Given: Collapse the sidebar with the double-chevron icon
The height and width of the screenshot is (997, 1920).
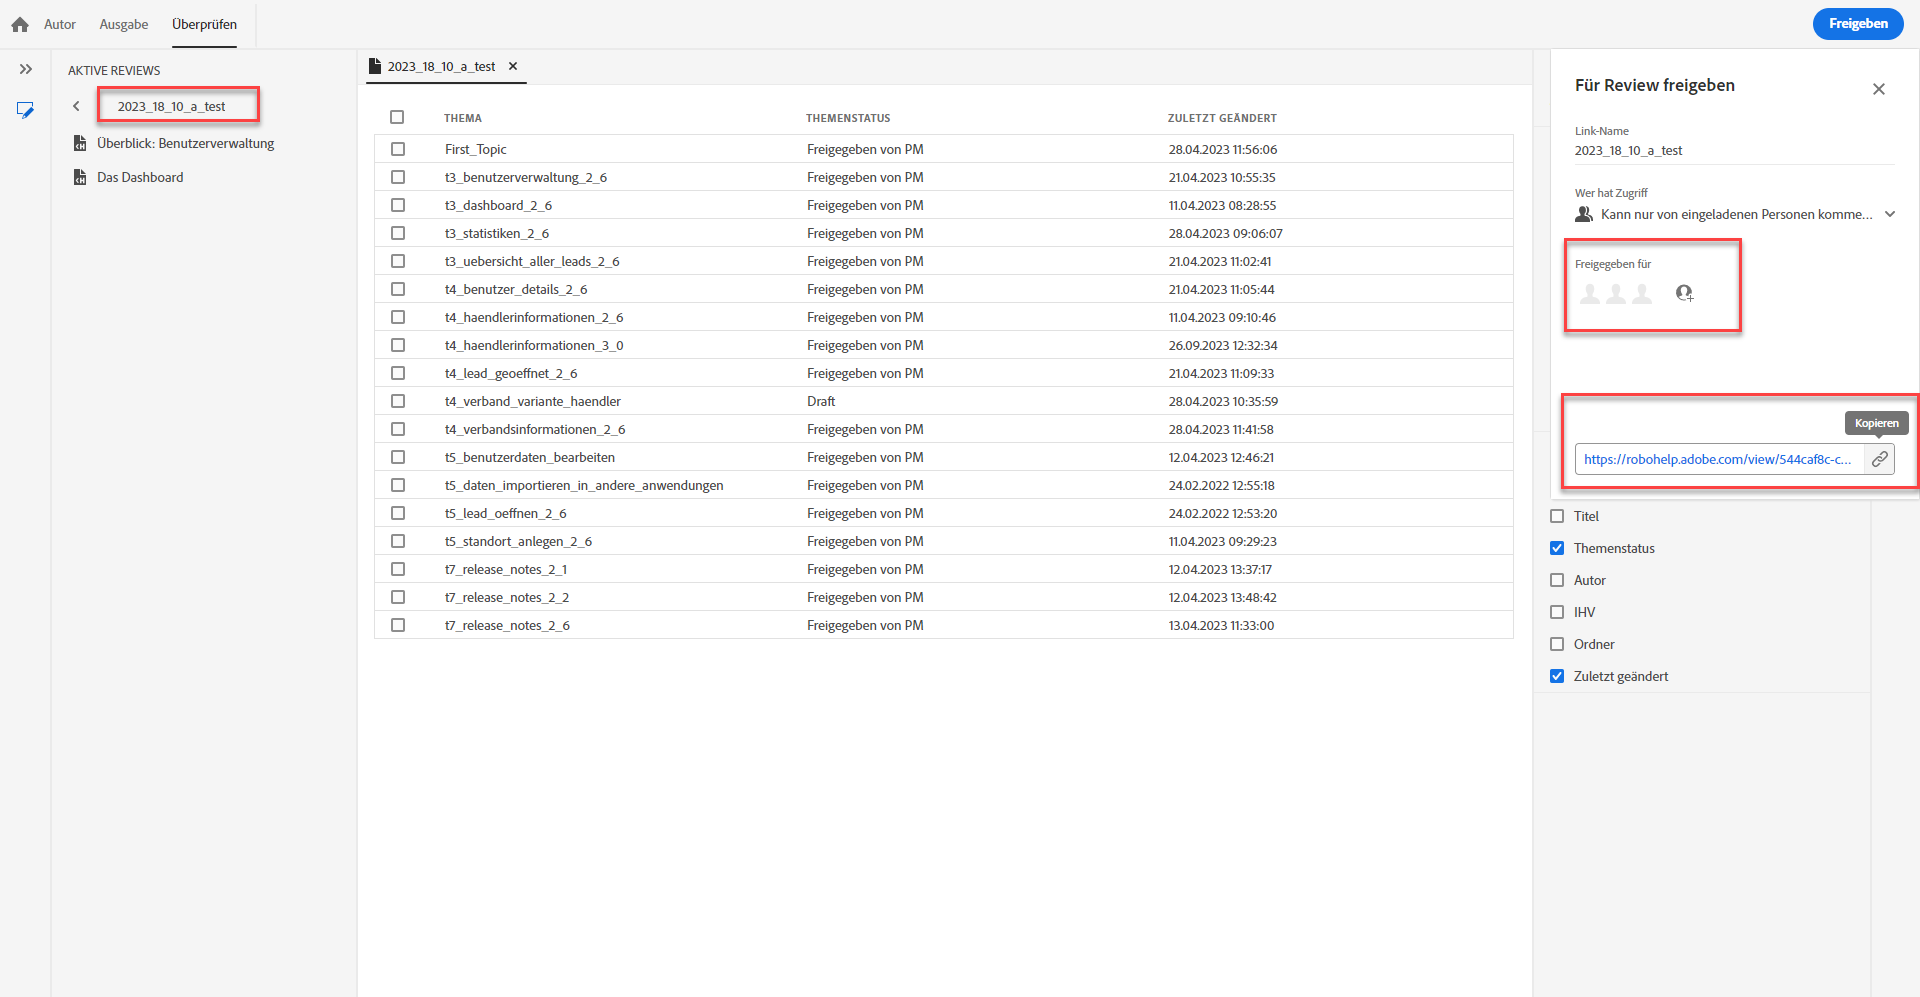Looking at the screenshot, I should click(26, 69).
